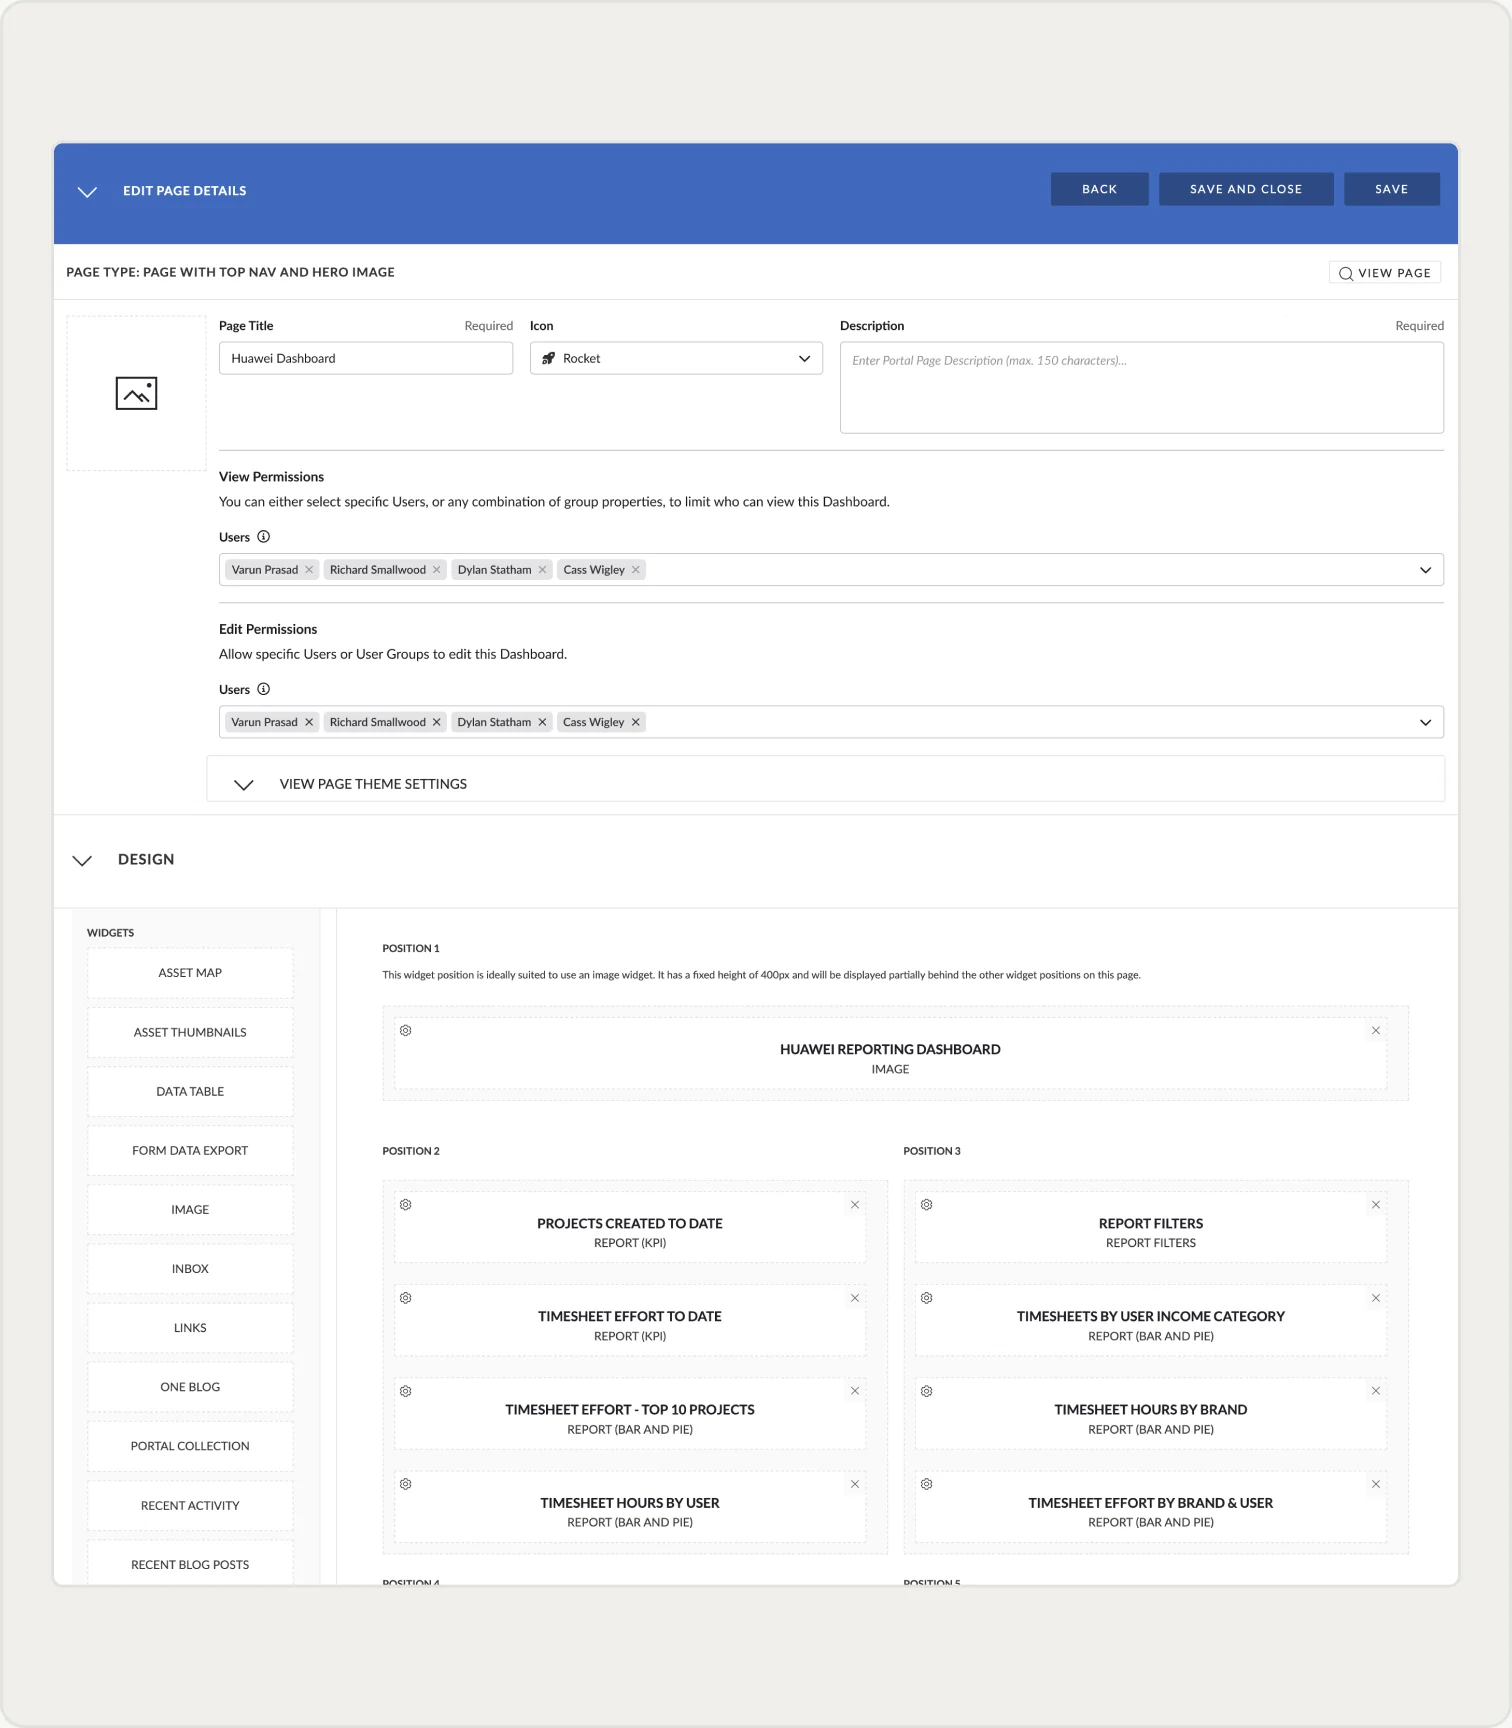The image size is (1512, 1728).
Task: Select the Data Table widget
Action: [190, 1091]
